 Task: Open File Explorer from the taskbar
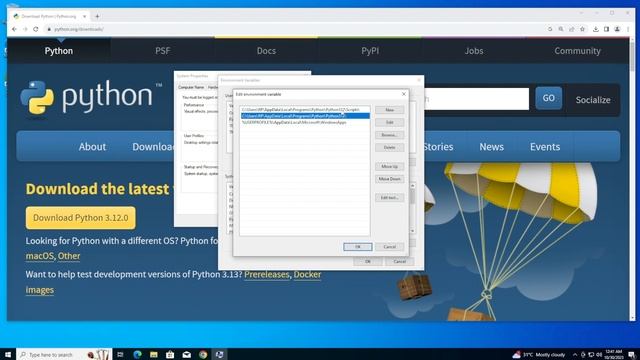click(x=153, y=354)
